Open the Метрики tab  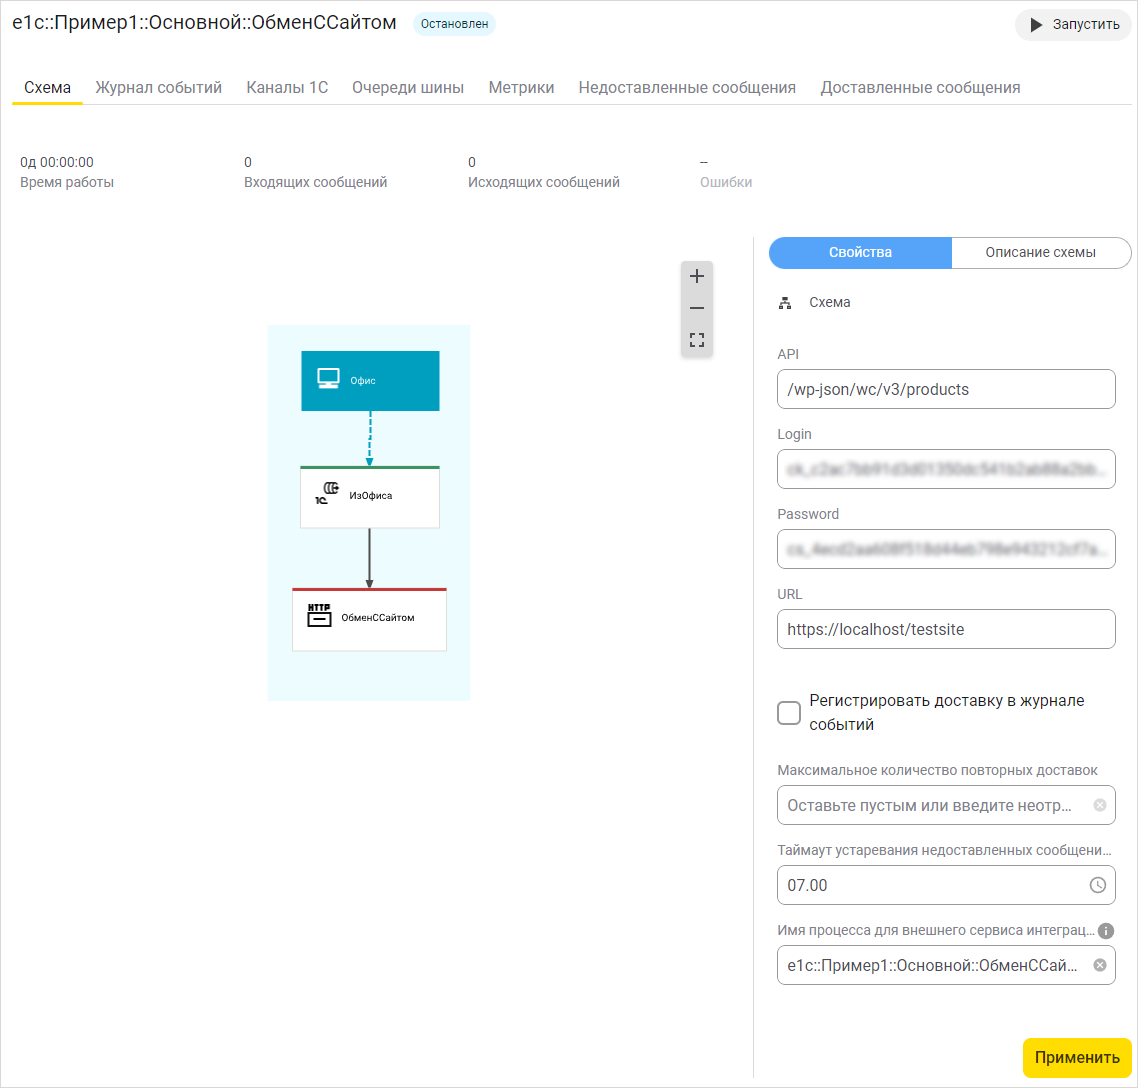click(521, 87)
